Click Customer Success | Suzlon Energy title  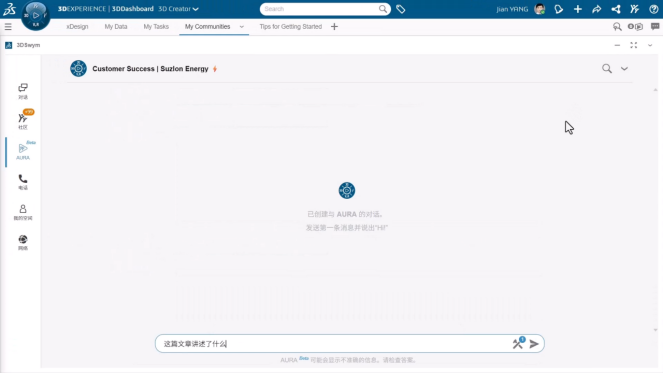150,69
